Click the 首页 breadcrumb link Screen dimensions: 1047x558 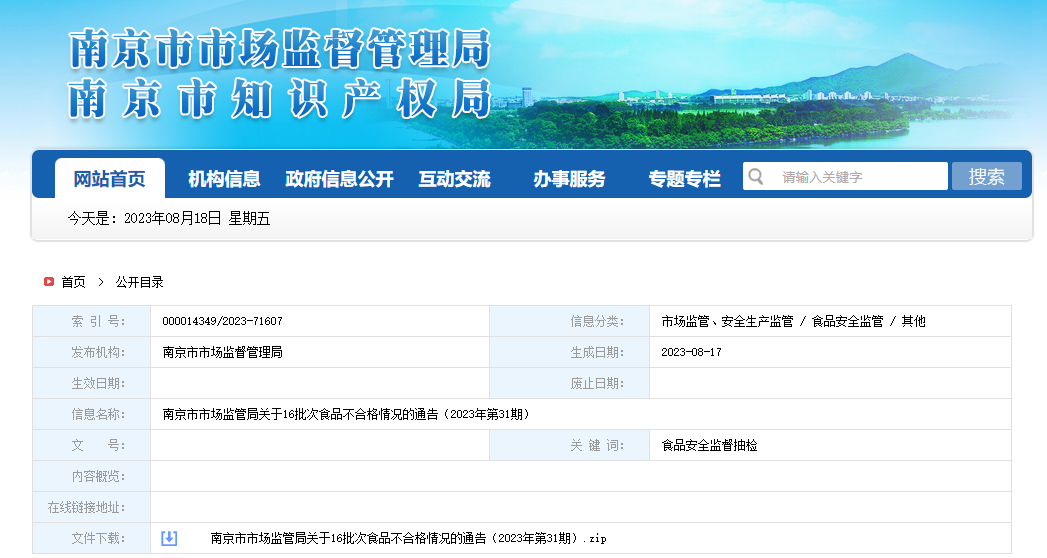coord(73,282)
